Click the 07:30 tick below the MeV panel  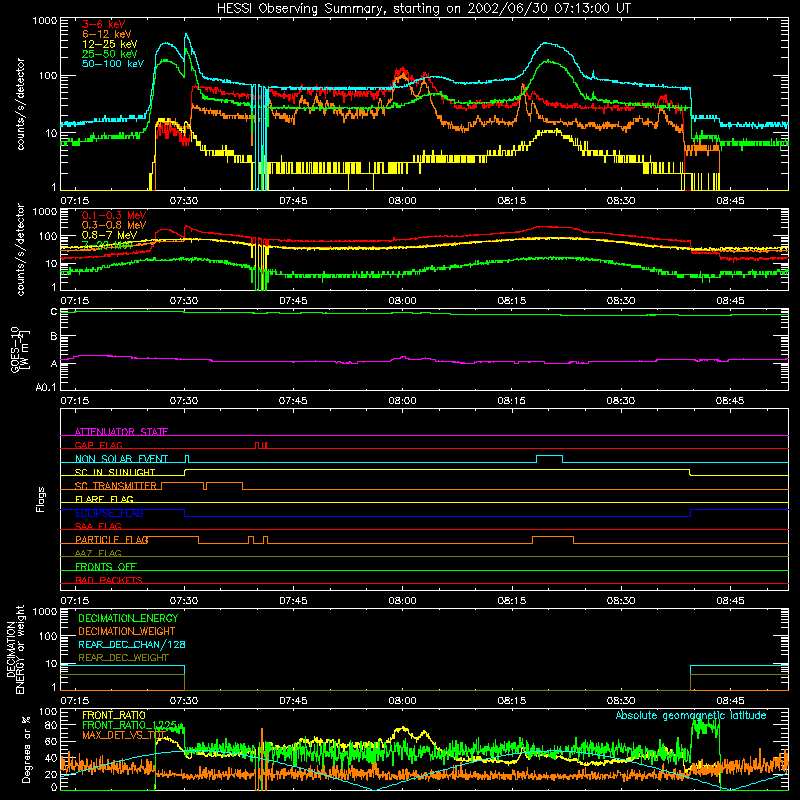coord(184,301)
